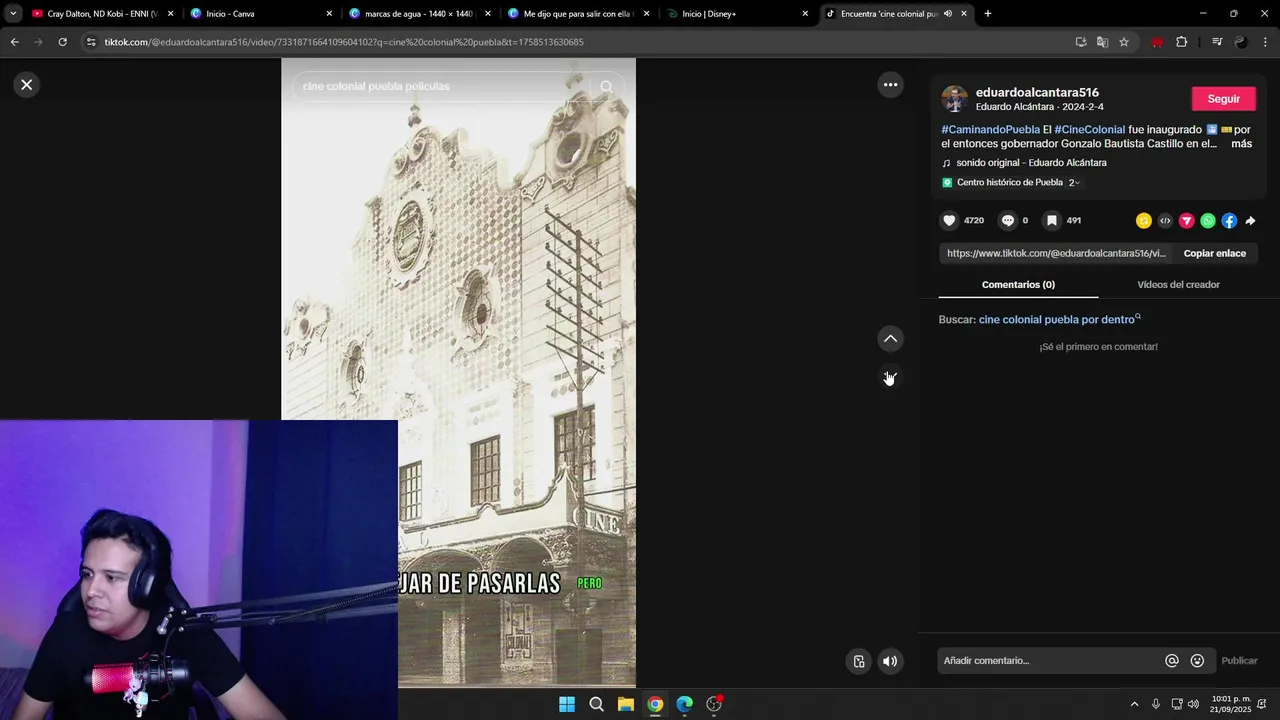Share the video to WhatsApp
This screenshot has height=720, width=1280.
(1208, 221)
